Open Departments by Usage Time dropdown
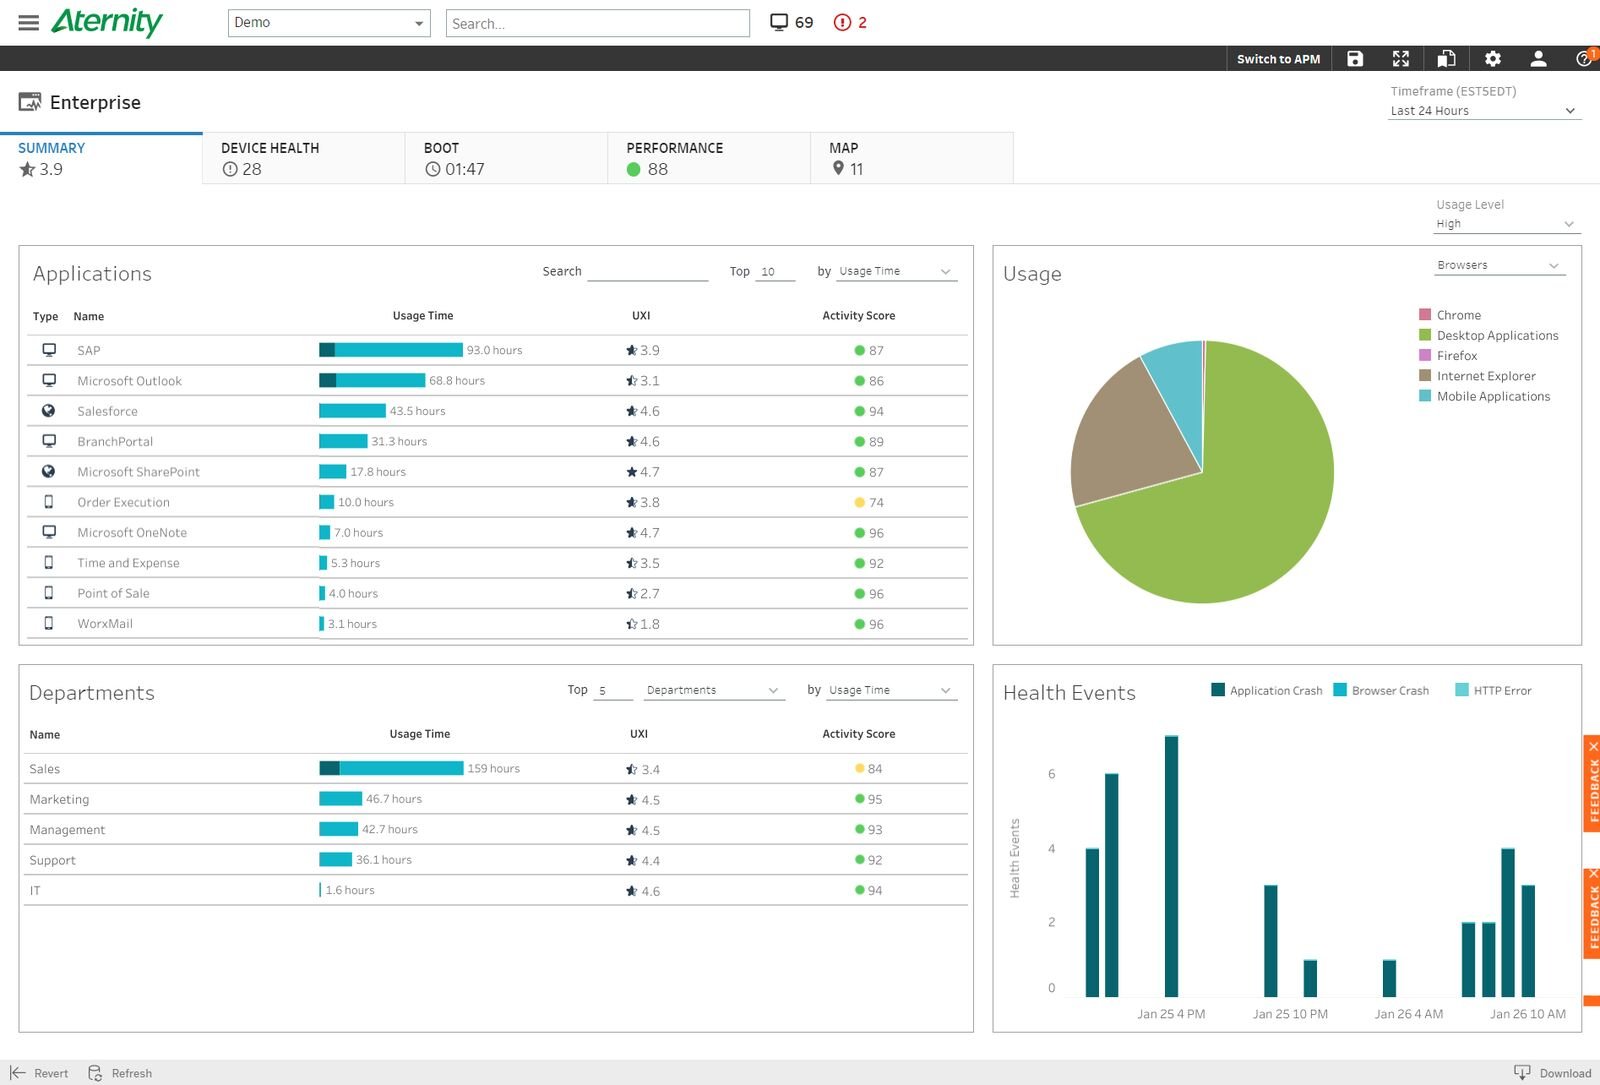 pos(890,690)
